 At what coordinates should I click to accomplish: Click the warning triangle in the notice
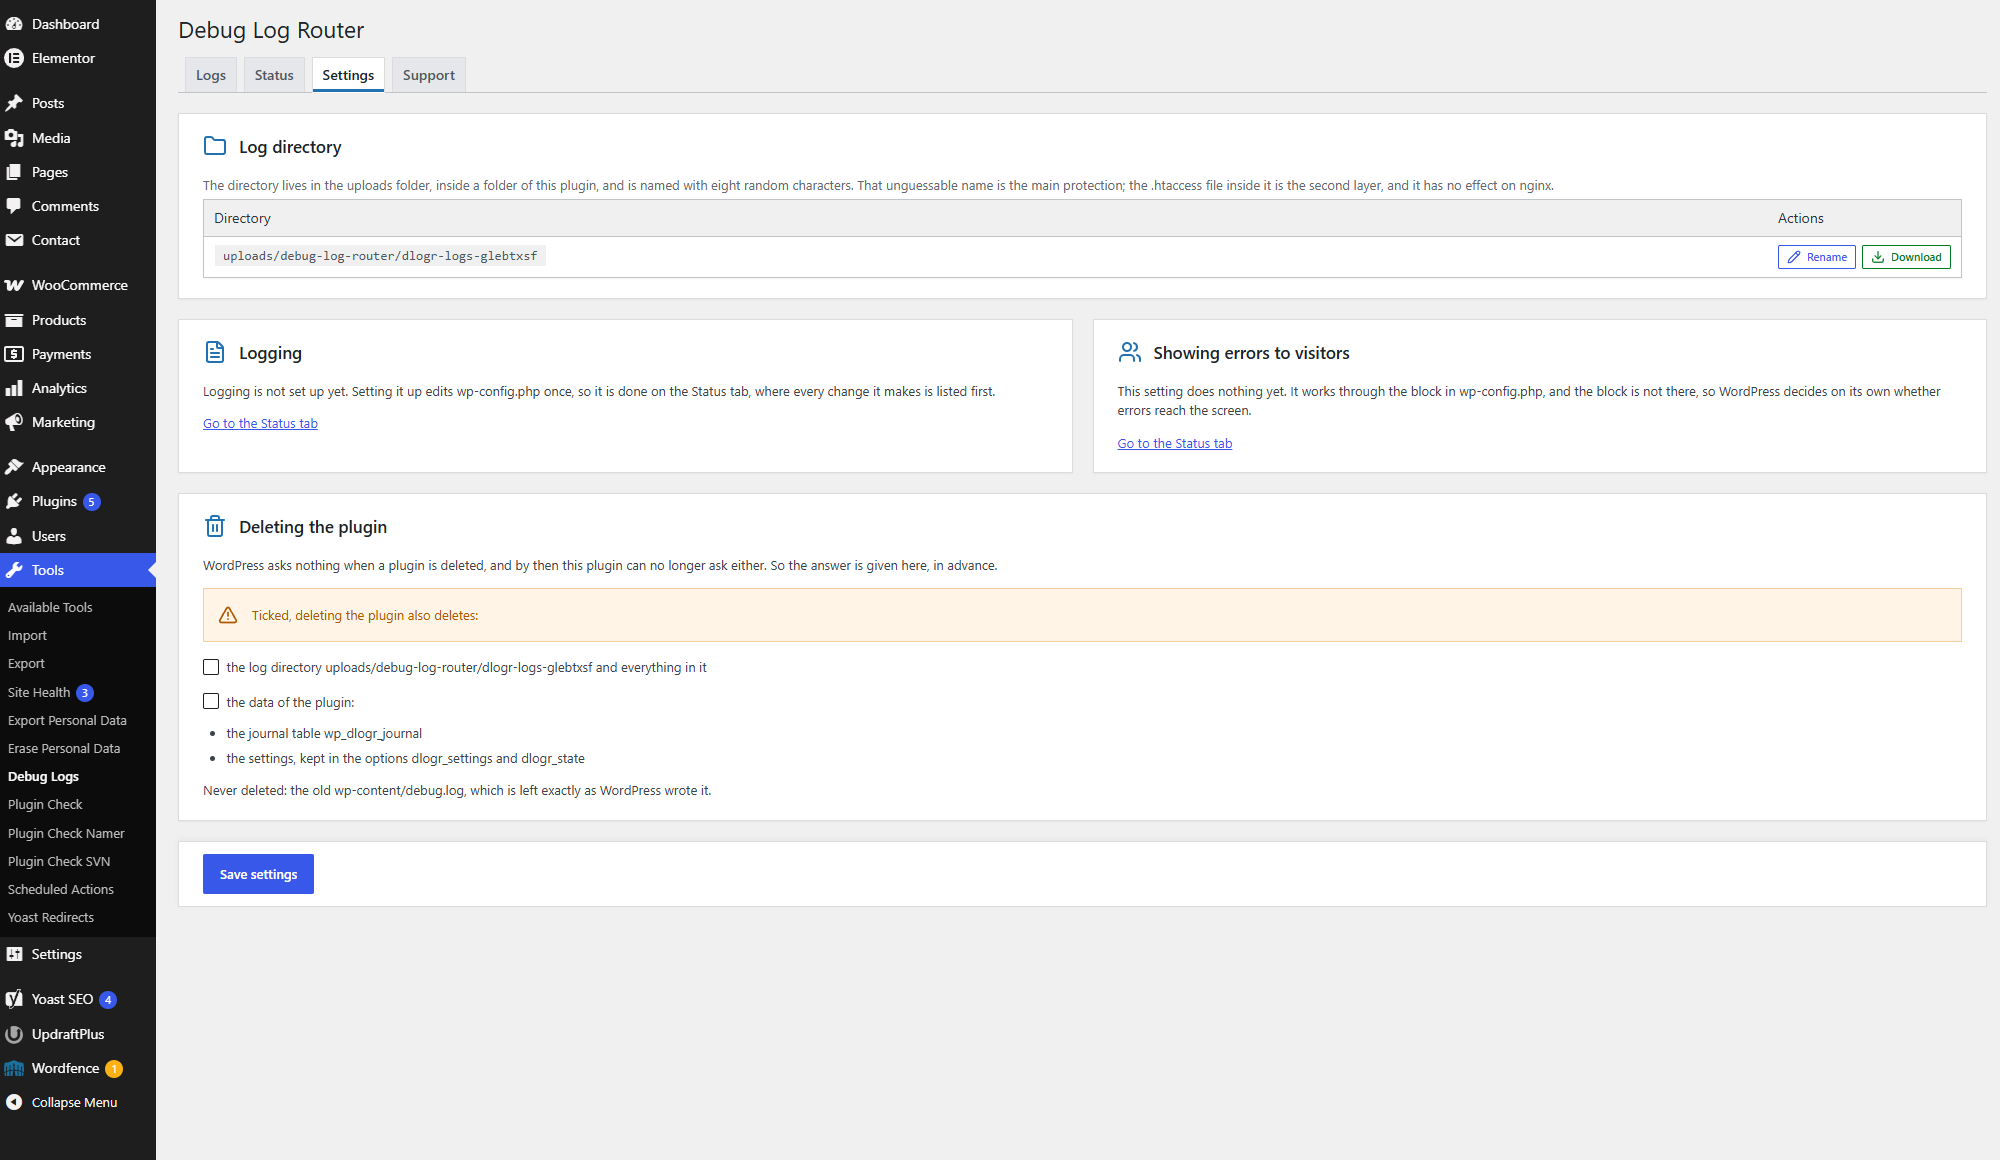[x=228, y=615]
